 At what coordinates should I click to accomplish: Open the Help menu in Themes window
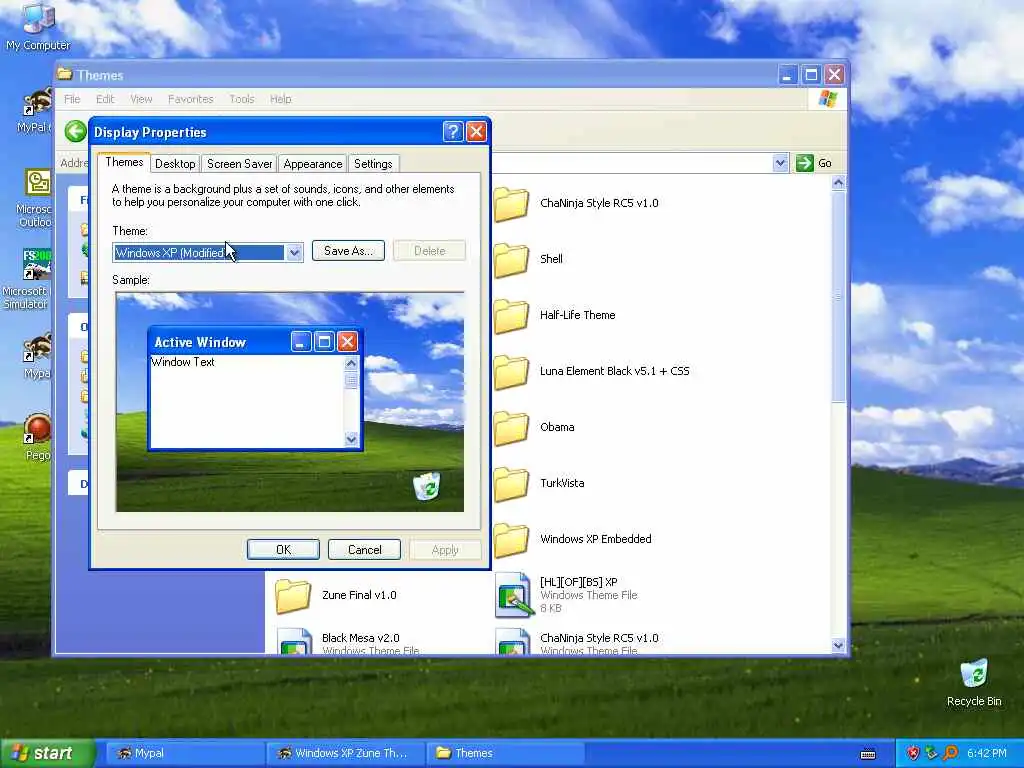[x=280, y=99]
